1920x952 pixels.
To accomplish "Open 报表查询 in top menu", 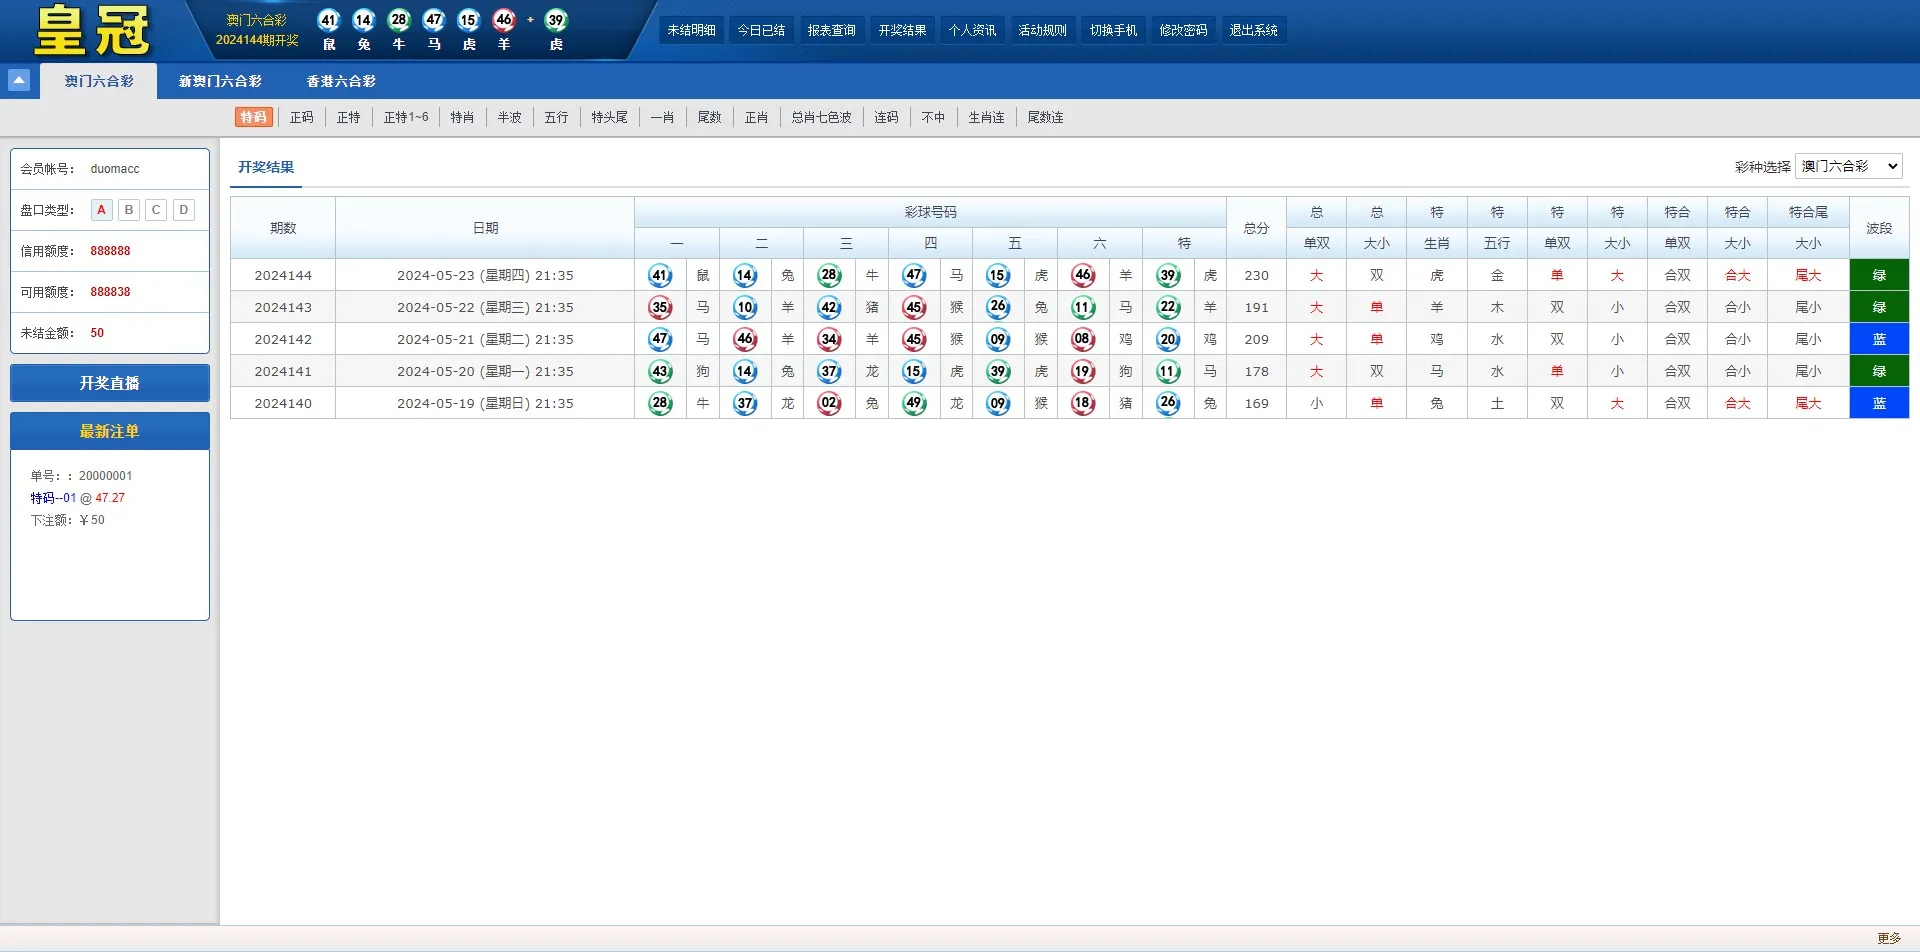I will 831,31.
